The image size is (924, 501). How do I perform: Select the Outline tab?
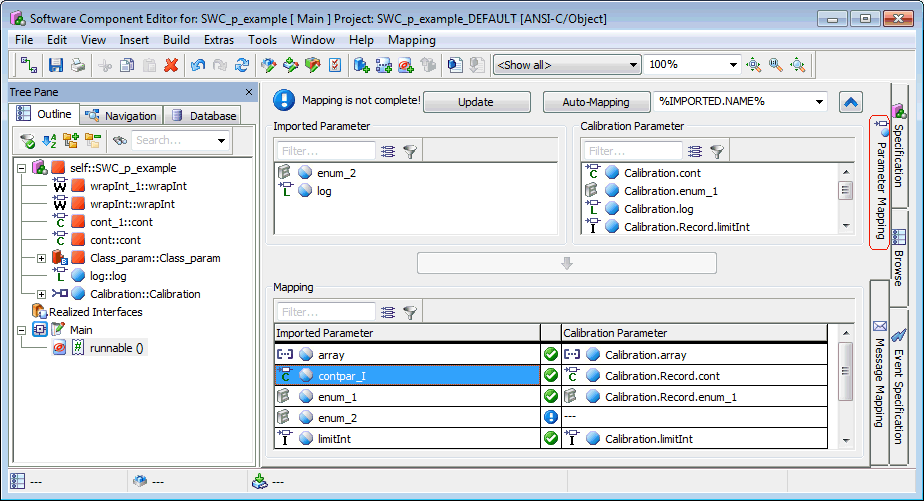tap(45, 114)
